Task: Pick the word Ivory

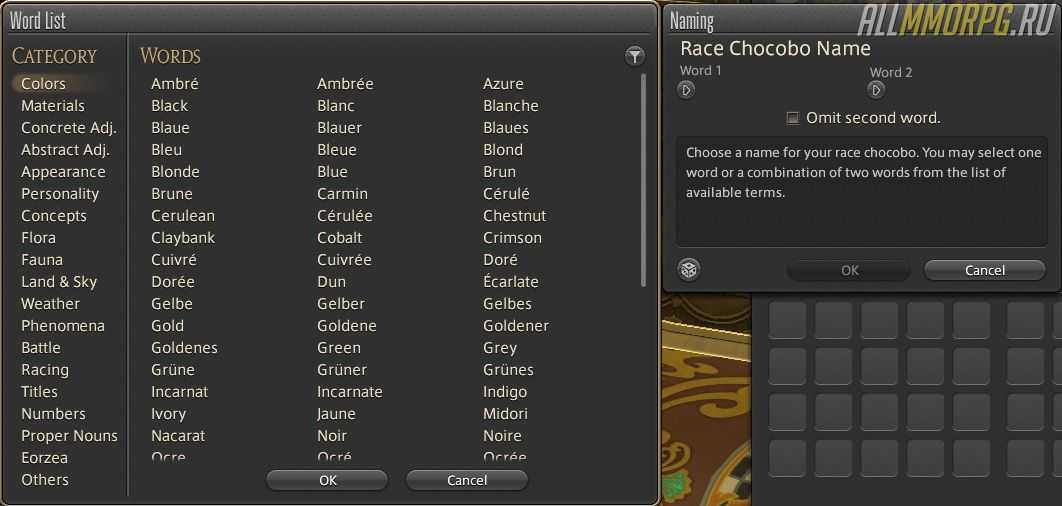Action: coord(169,414)
